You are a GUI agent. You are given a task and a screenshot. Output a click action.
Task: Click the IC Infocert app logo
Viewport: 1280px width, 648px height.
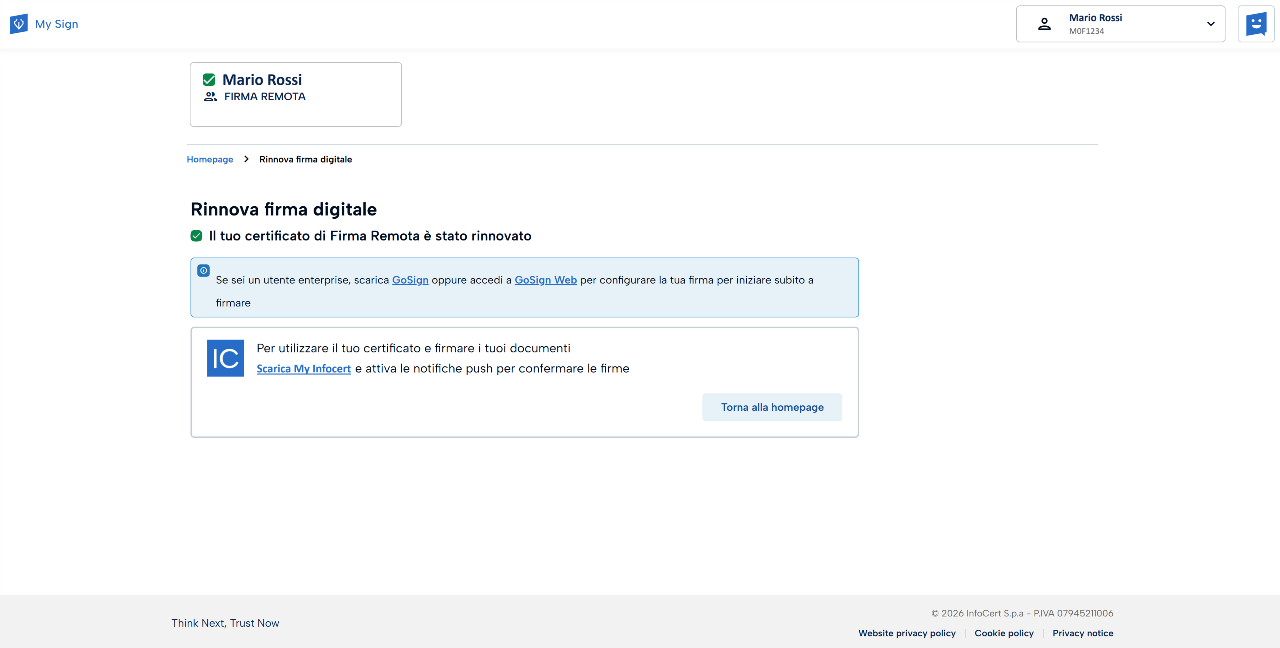click(225, 359)
